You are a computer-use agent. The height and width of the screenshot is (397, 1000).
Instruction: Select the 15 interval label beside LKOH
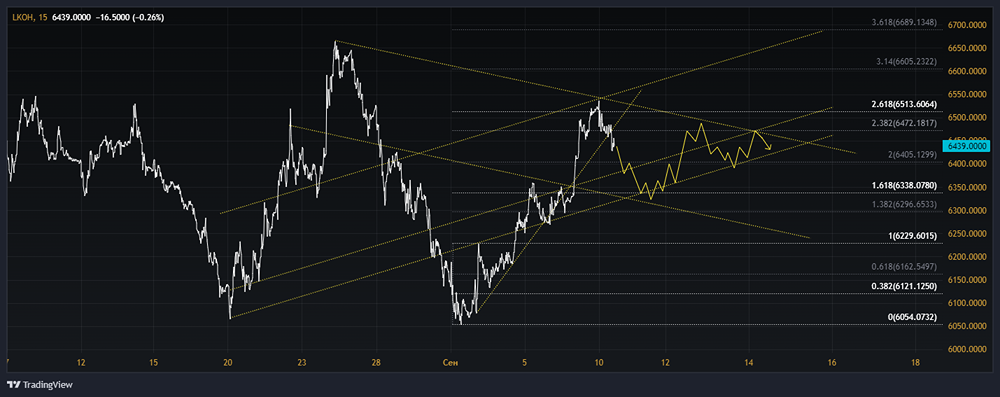click(42, 18)
